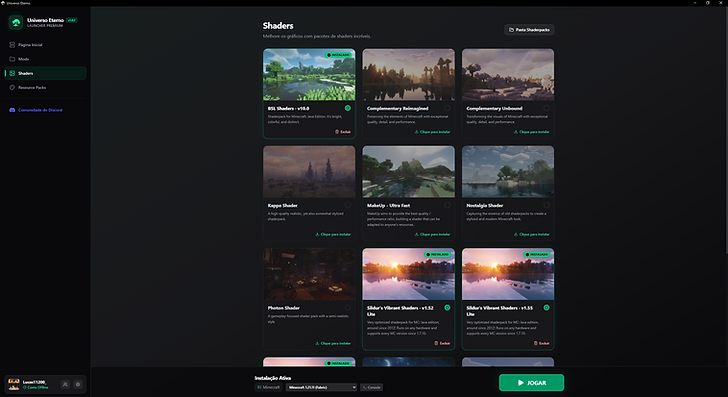728x397 pixels.
Task: Select the Shaders sidebar item
Action: [x=45, y=73]
